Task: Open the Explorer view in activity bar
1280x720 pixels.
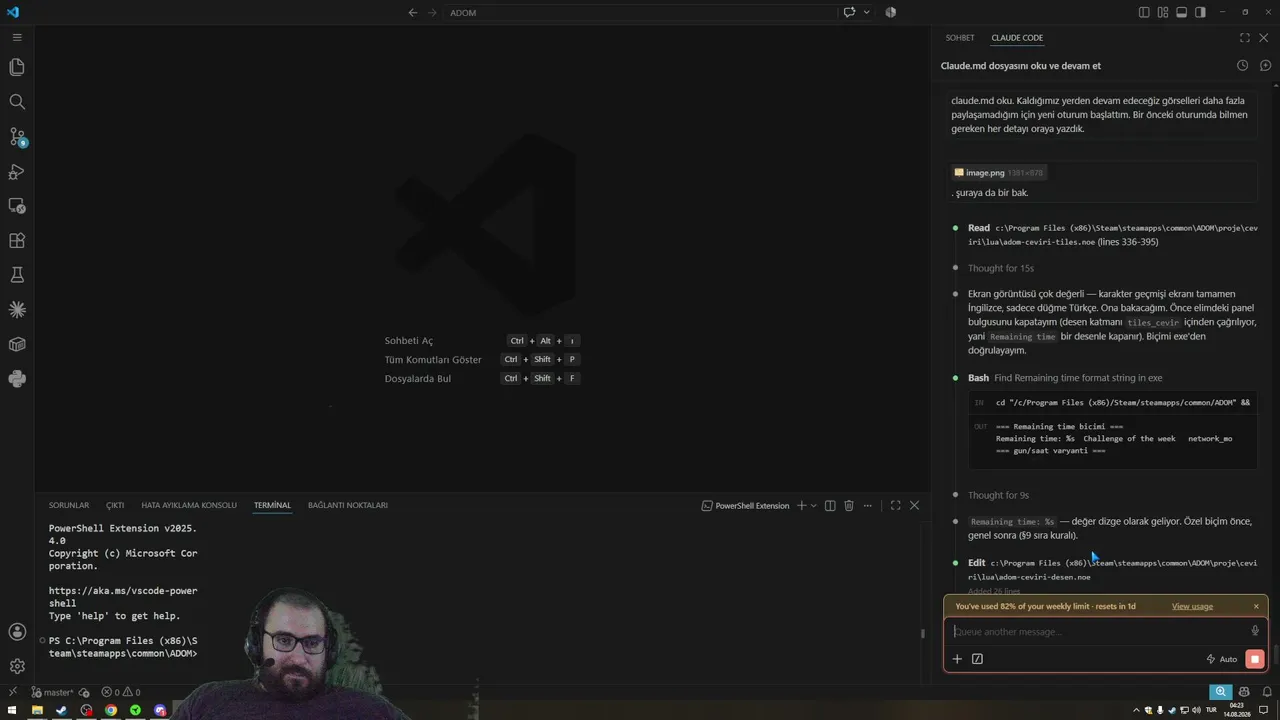Action: [17, 67]
